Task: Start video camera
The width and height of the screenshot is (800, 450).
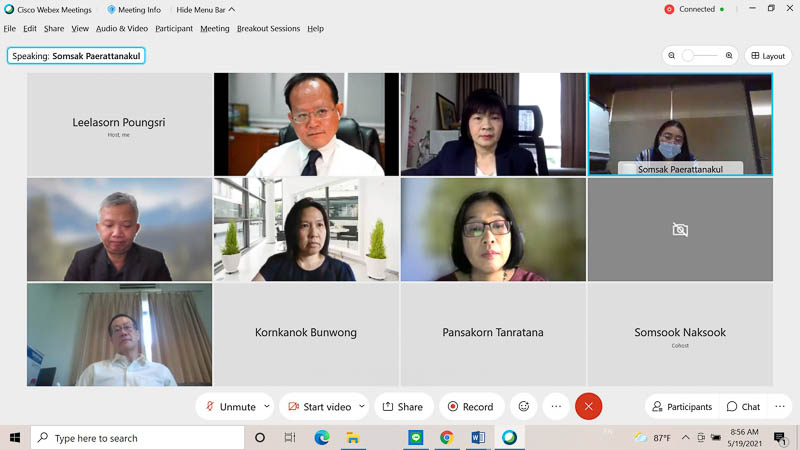Action: click(x=319, y=407)
